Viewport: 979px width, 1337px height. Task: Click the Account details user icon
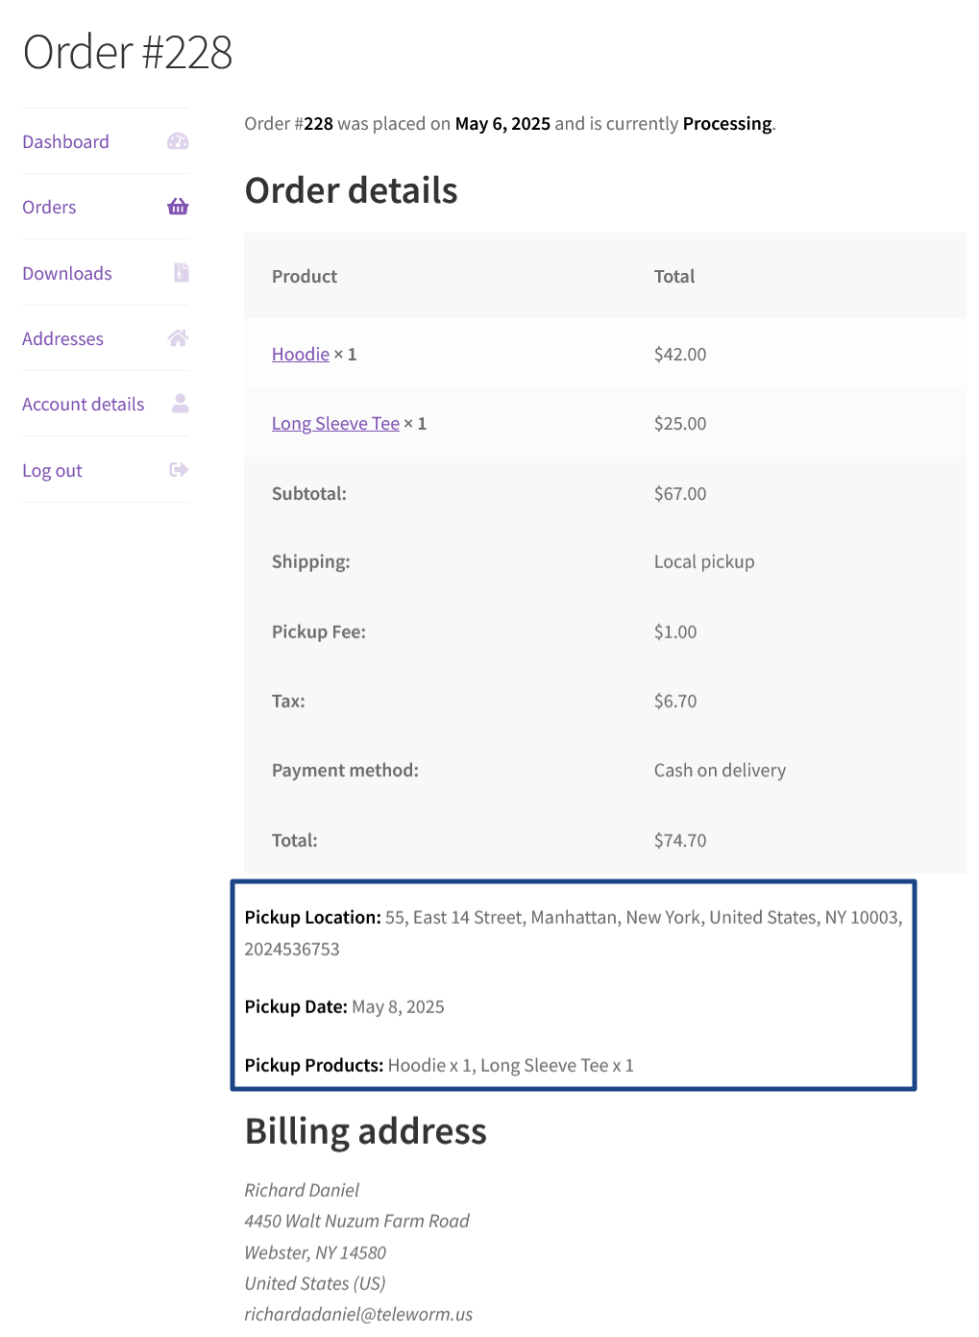click(x=180, y=404)
